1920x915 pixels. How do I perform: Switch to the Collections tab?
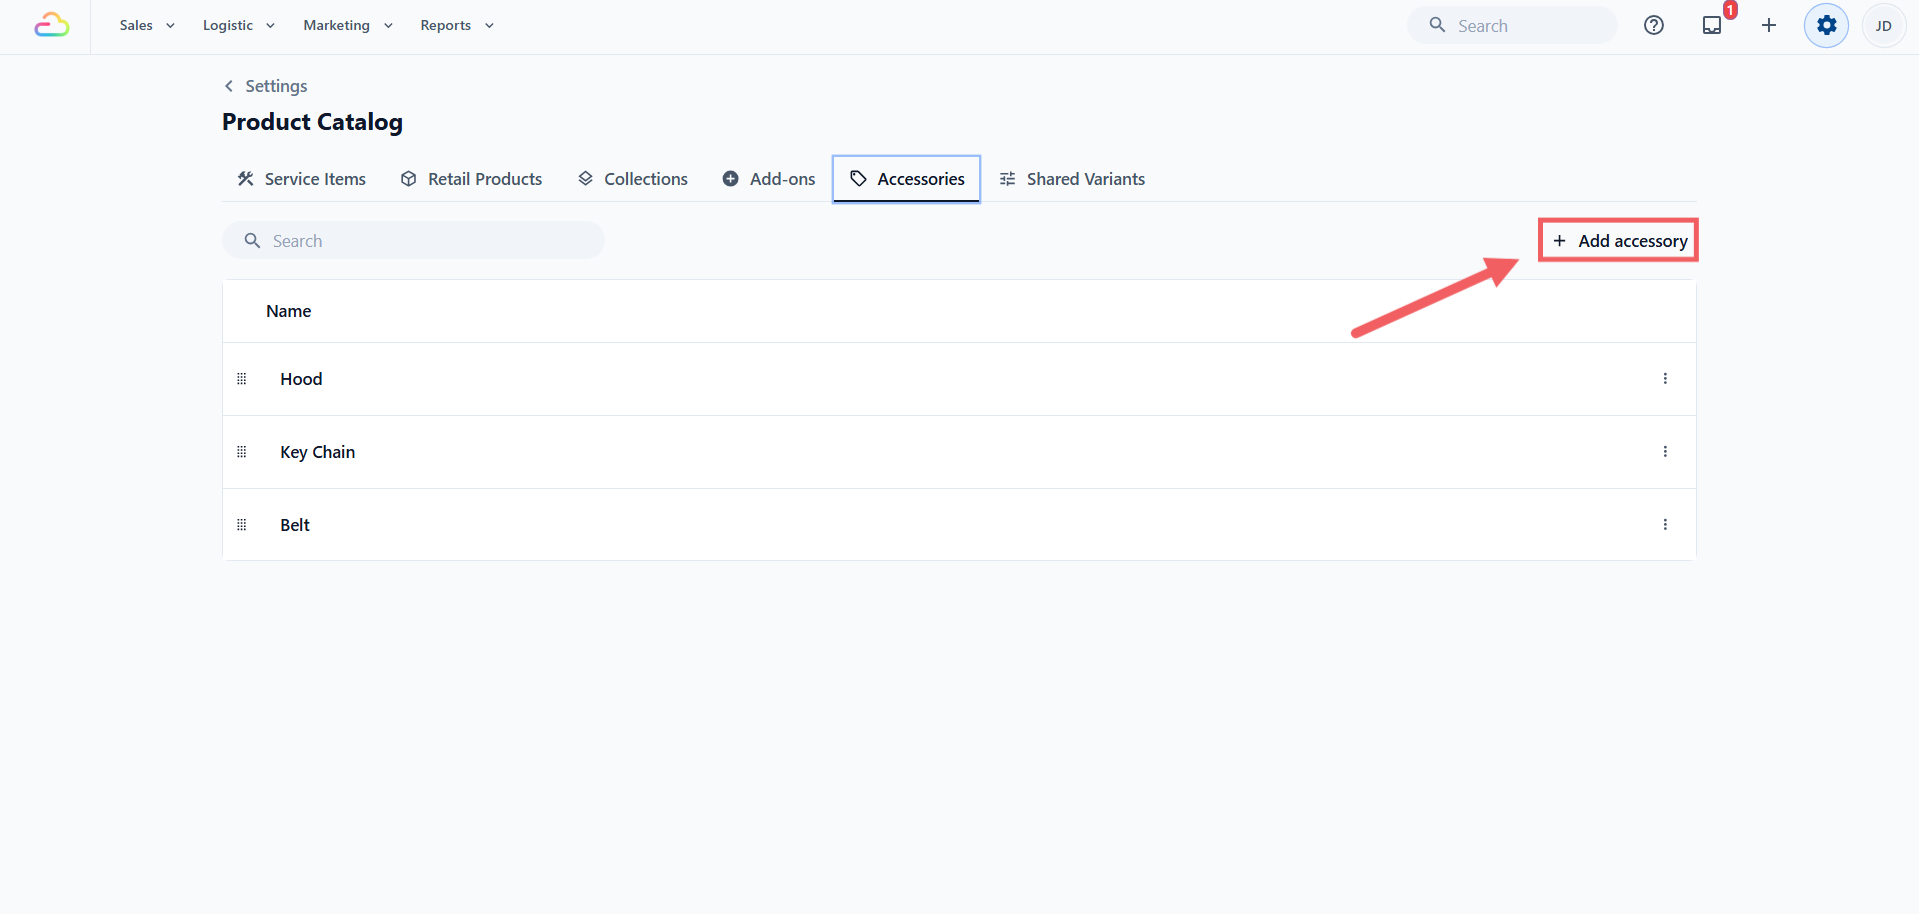[632, 179]
